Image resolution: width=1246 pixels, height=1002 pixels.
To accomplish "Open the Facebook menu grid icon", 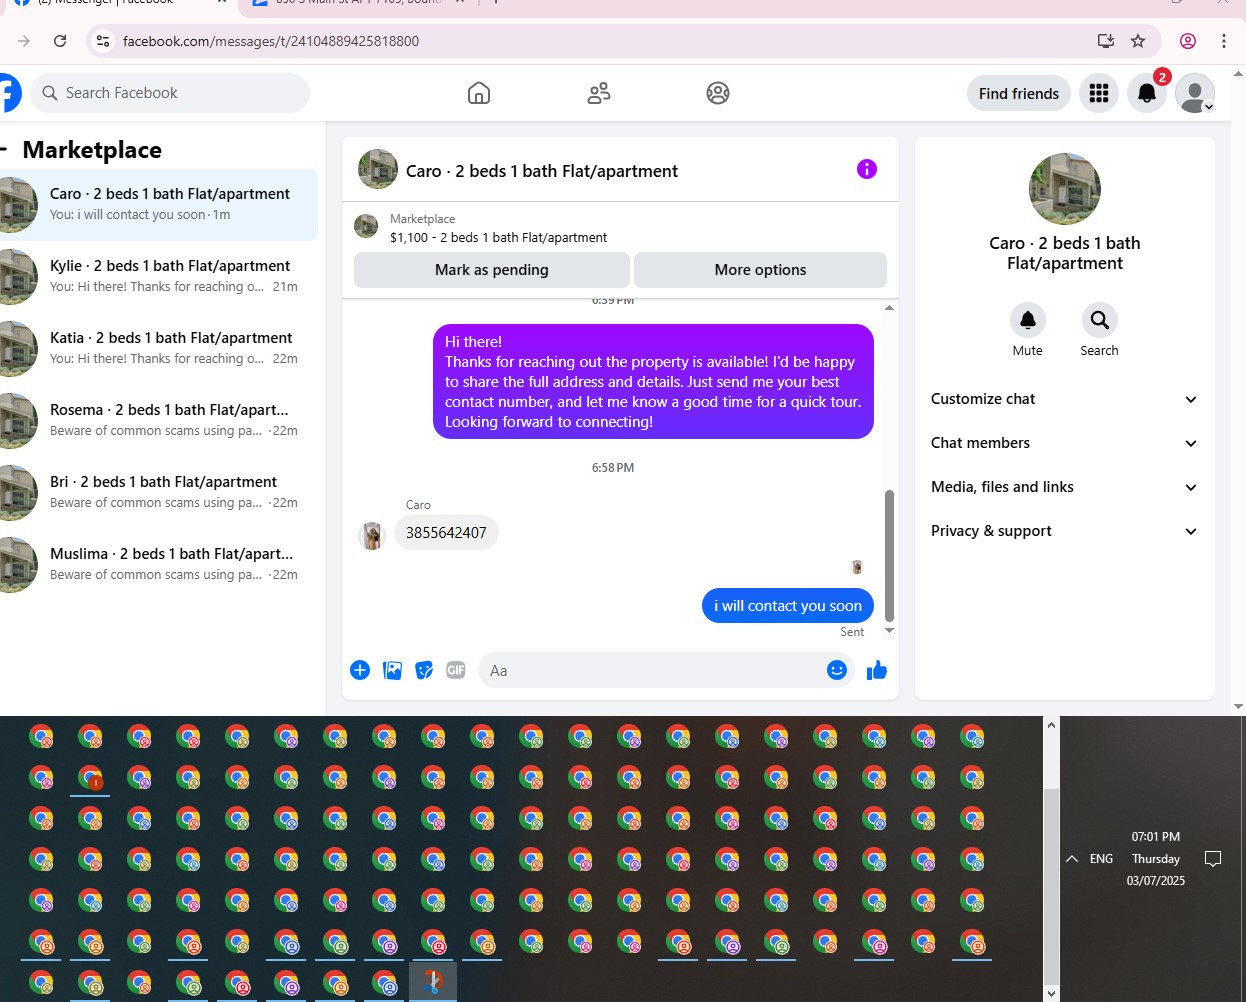I will [x=1099, y=93].
